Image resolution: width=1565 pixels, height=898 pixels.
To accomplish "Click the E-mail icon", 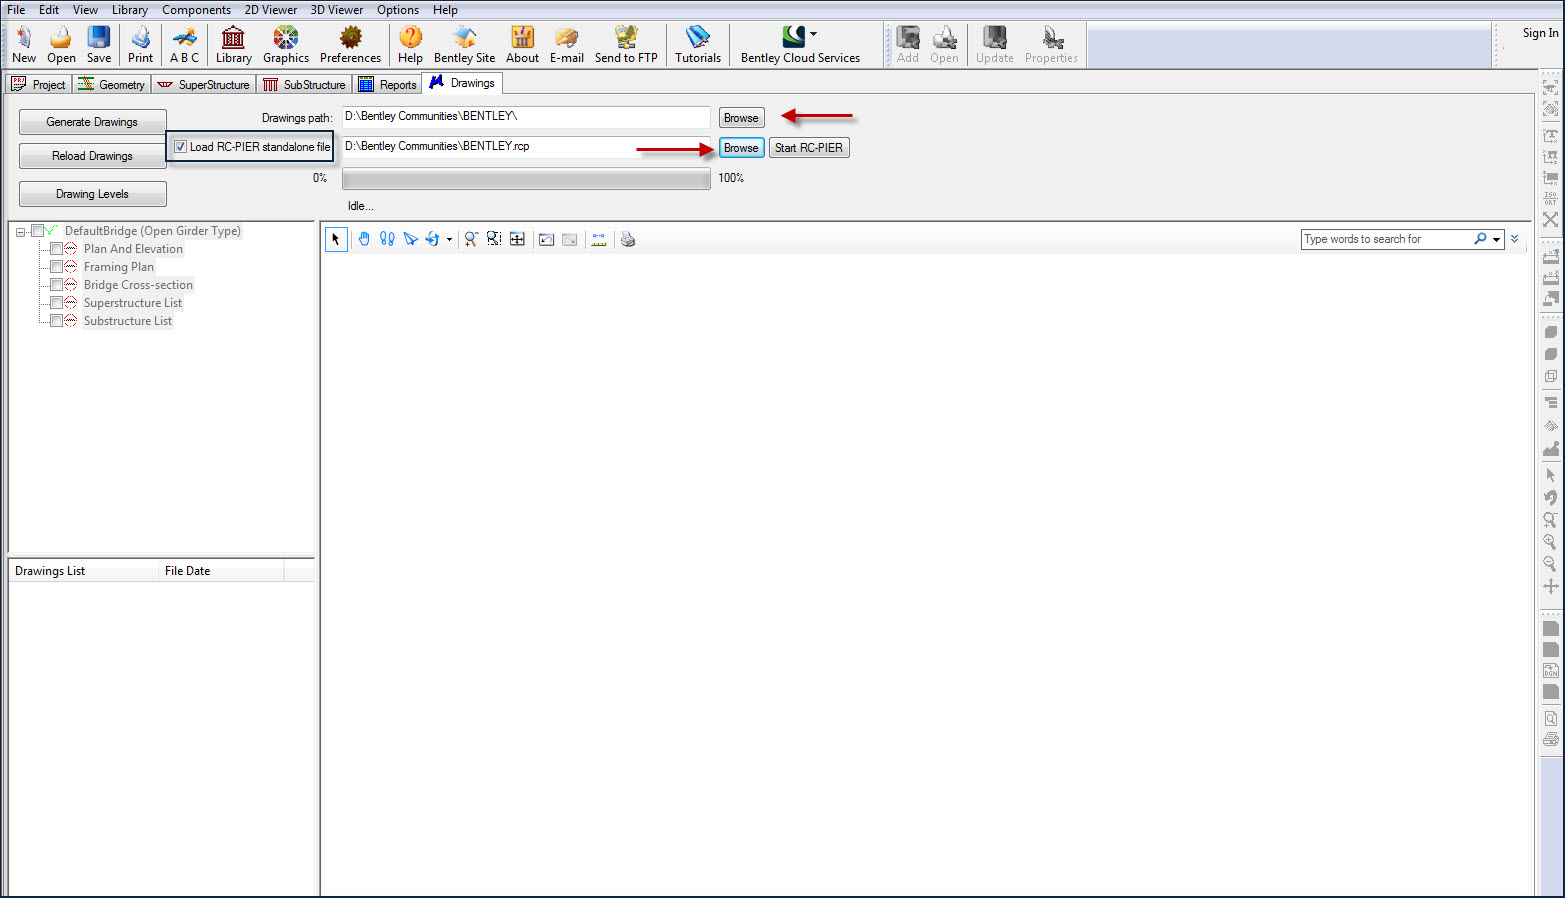I will click(567, 45).
